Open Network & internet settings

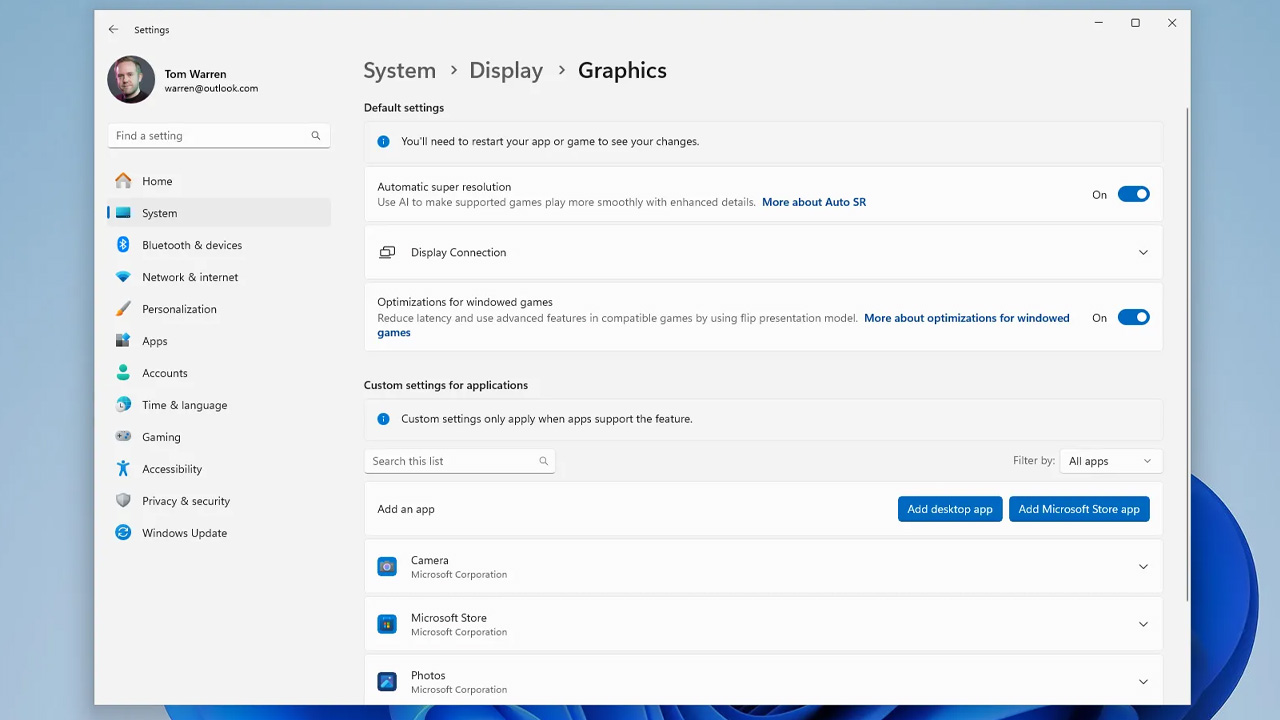pyautogui.click(x=219, y=277)
